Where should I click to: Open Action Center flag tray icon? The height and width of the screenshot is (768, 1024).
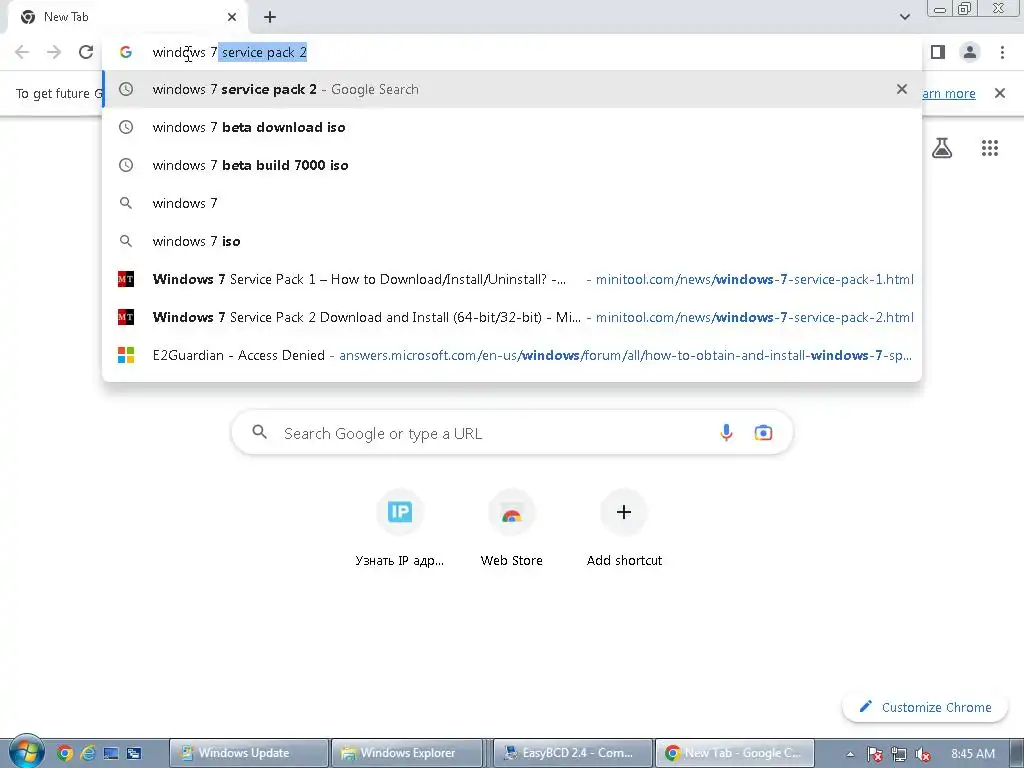[x=874, y=754]
